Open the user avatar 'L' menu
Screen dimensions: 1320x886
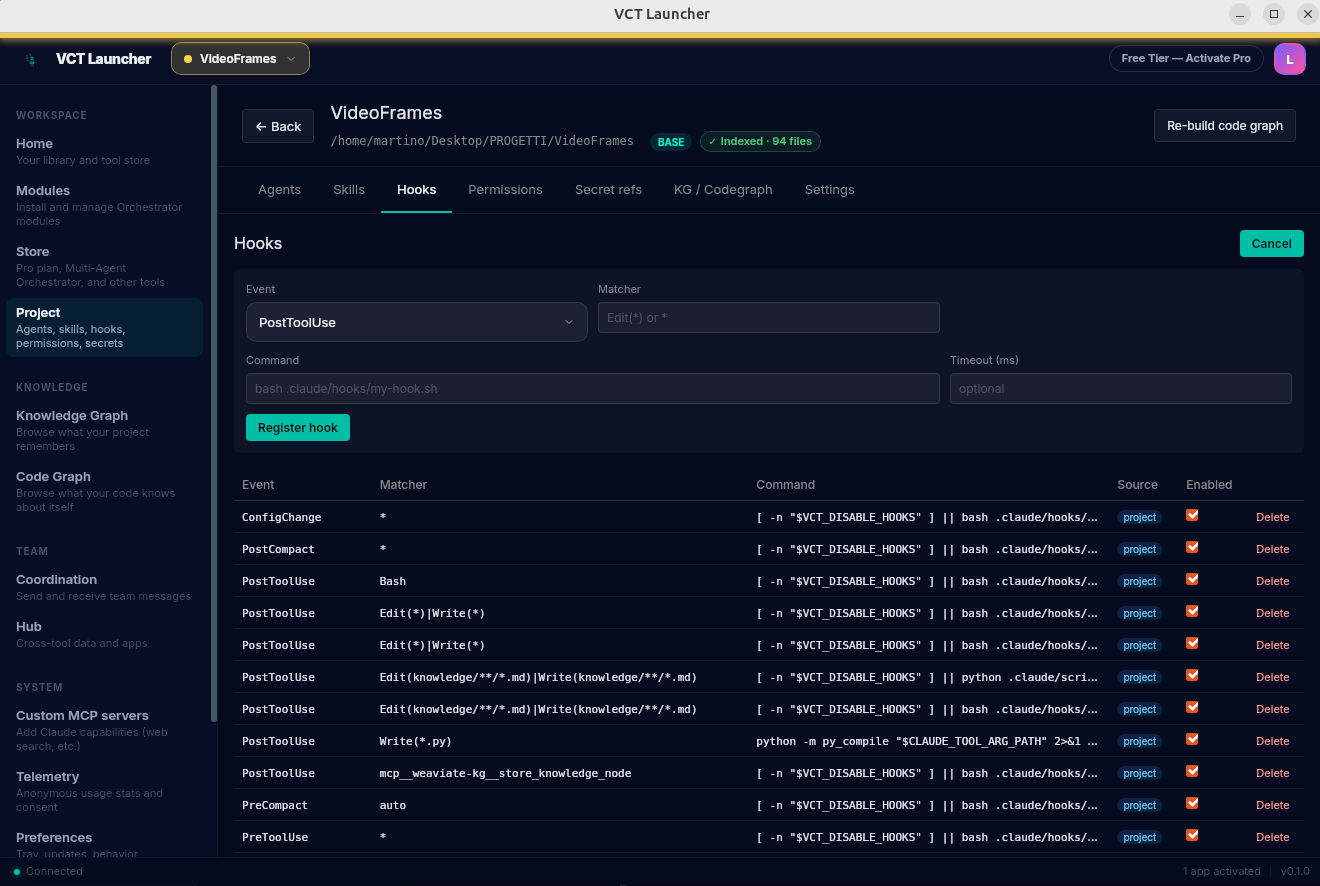point(1290,59)
